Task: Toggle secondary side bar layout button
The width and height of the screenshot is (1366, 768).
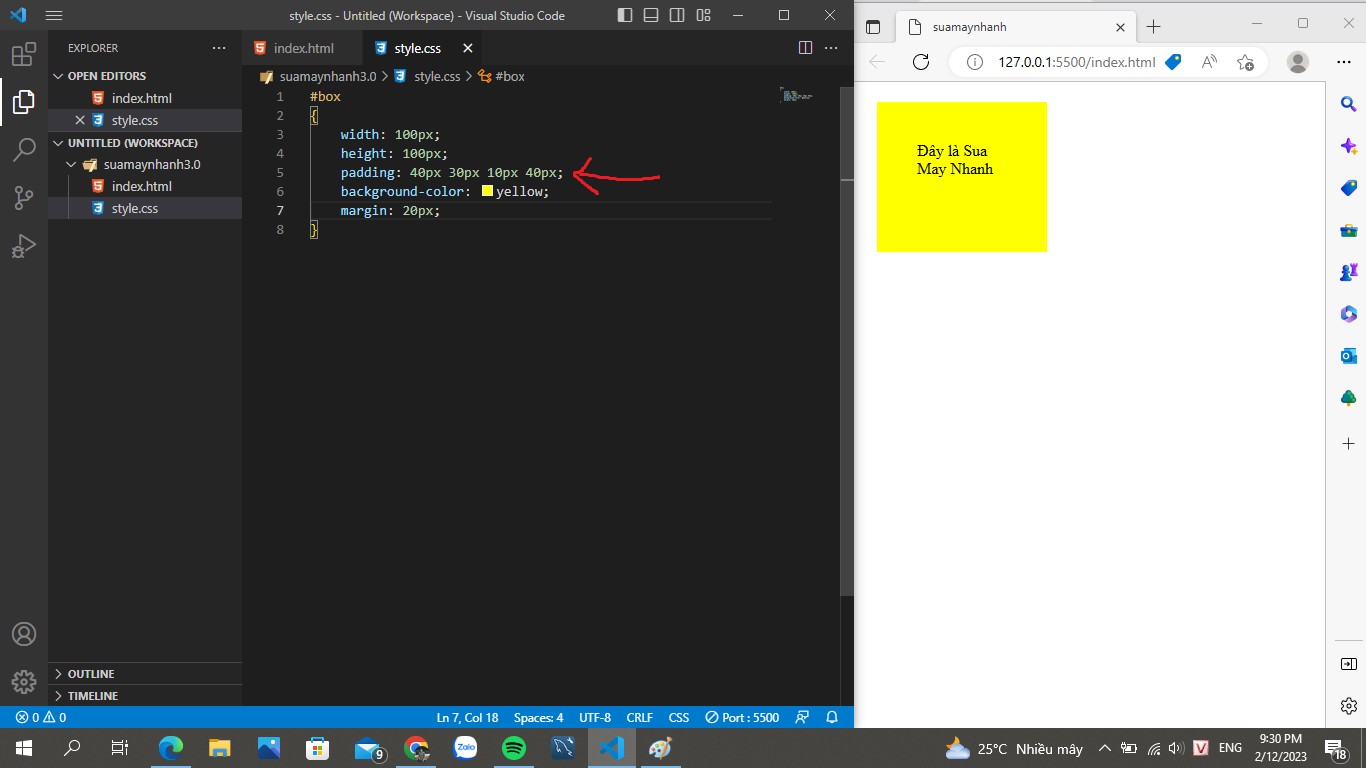Action: tap(677, 15)
